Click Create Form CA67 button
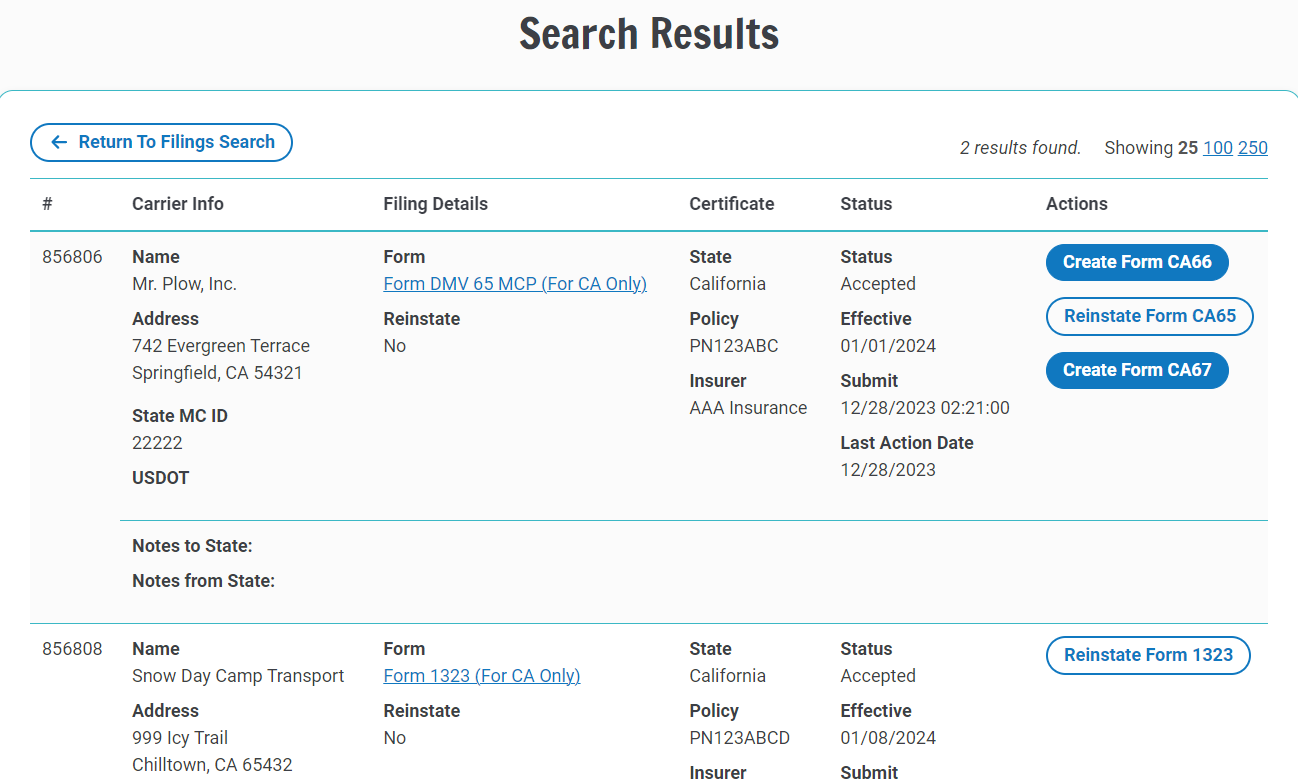Screen dimensions: 1298x781 1137,370
